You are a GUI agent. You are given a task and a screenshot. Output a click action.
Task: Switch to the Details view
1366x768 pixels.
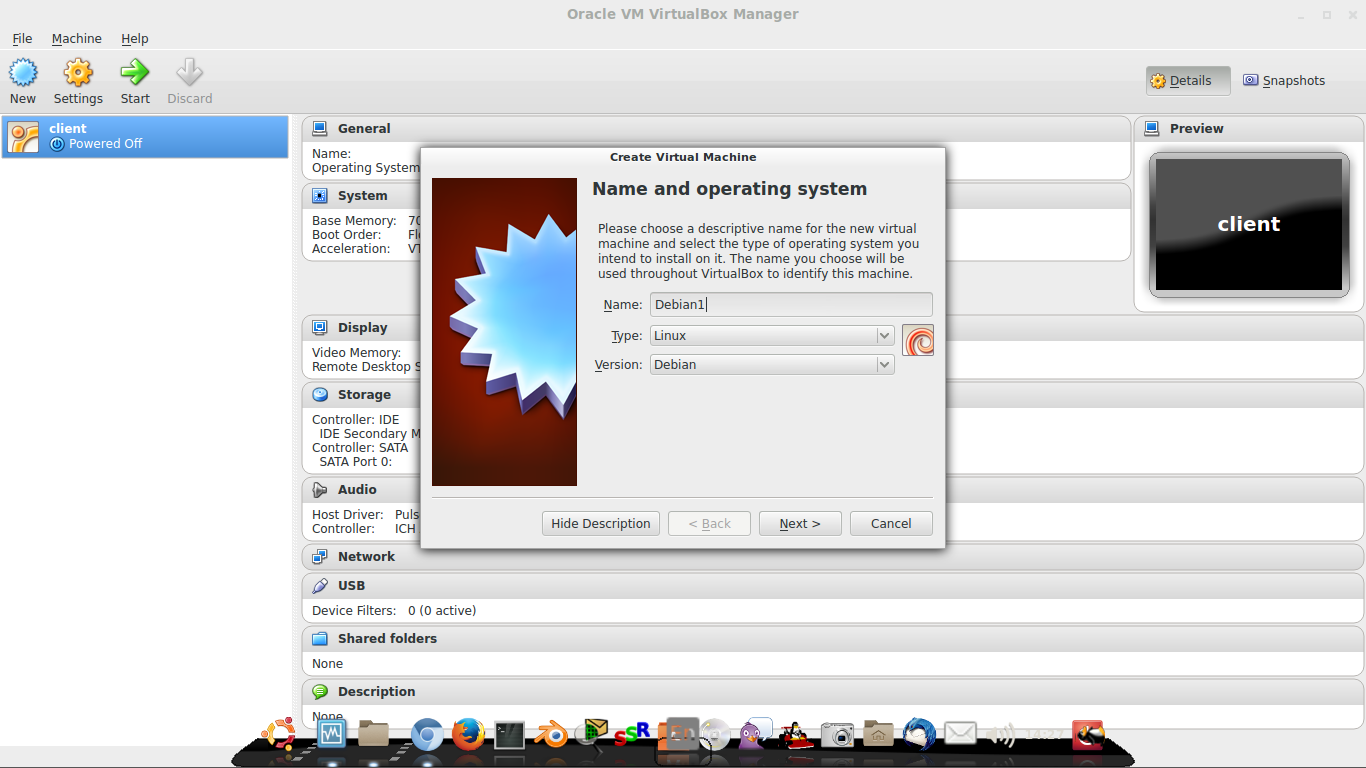[1188, 81]
